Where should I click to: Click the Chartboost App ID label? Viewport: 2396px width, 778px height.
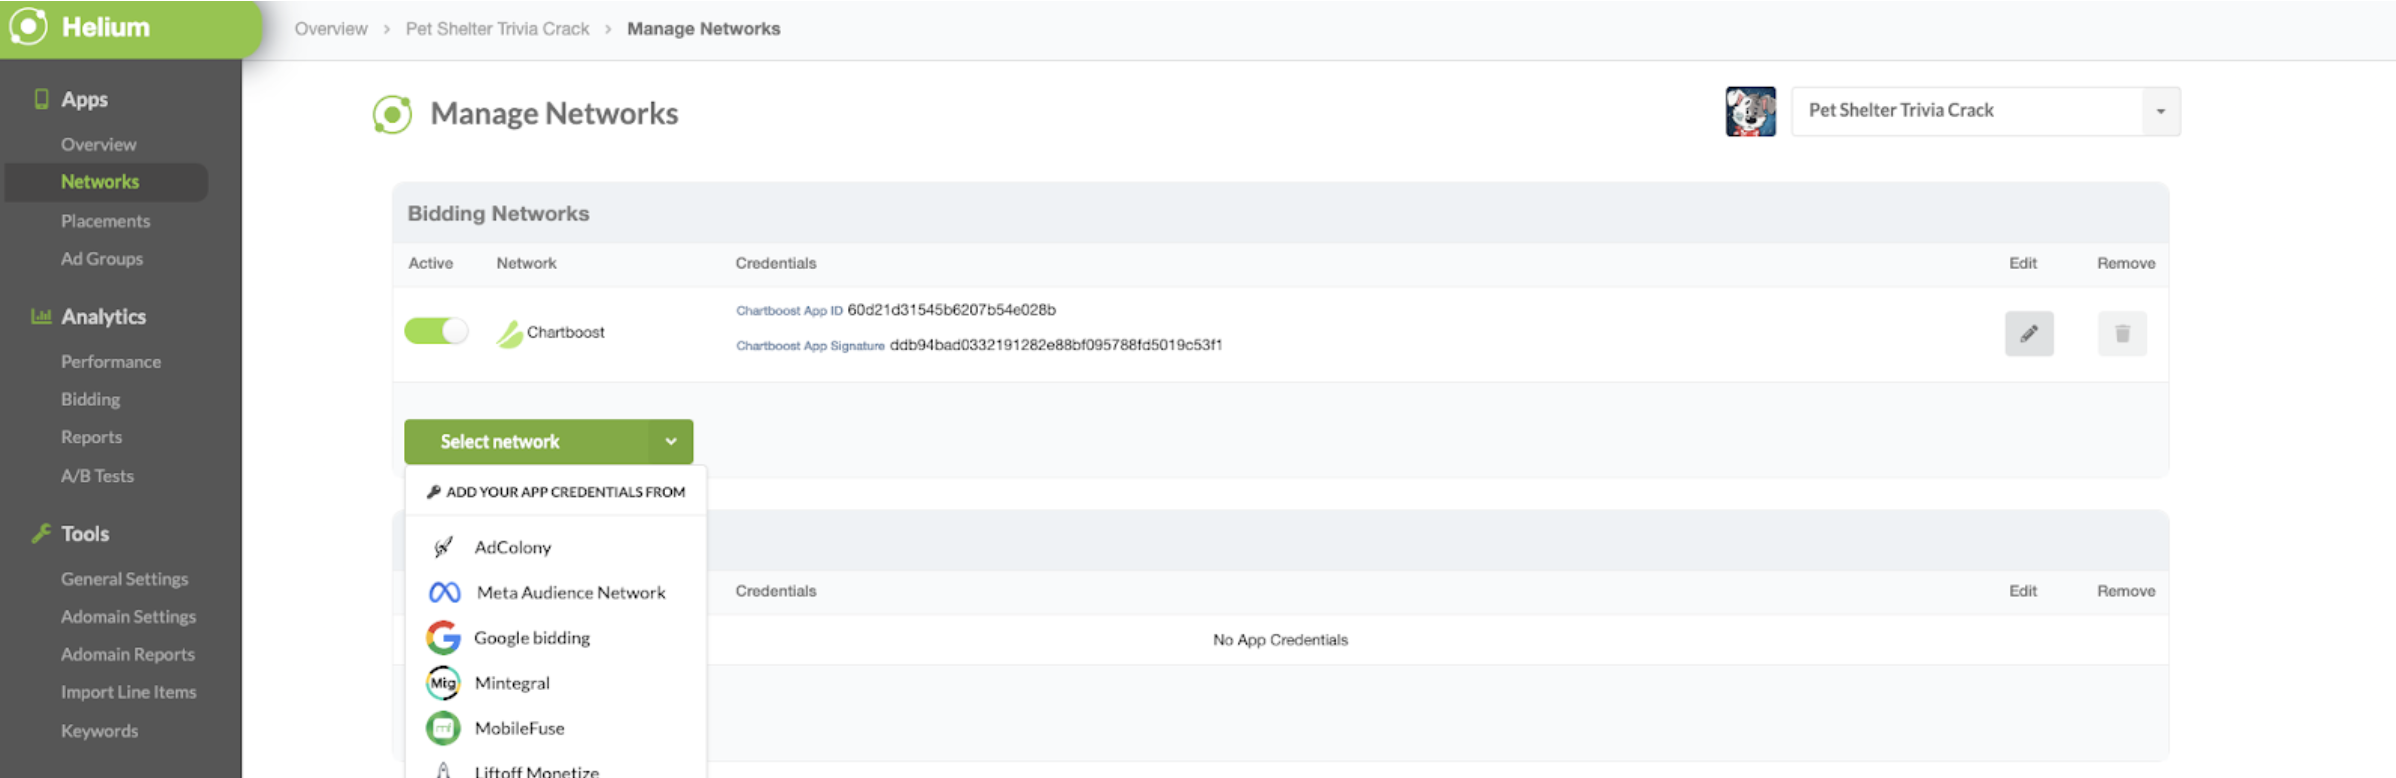(789, 311)
